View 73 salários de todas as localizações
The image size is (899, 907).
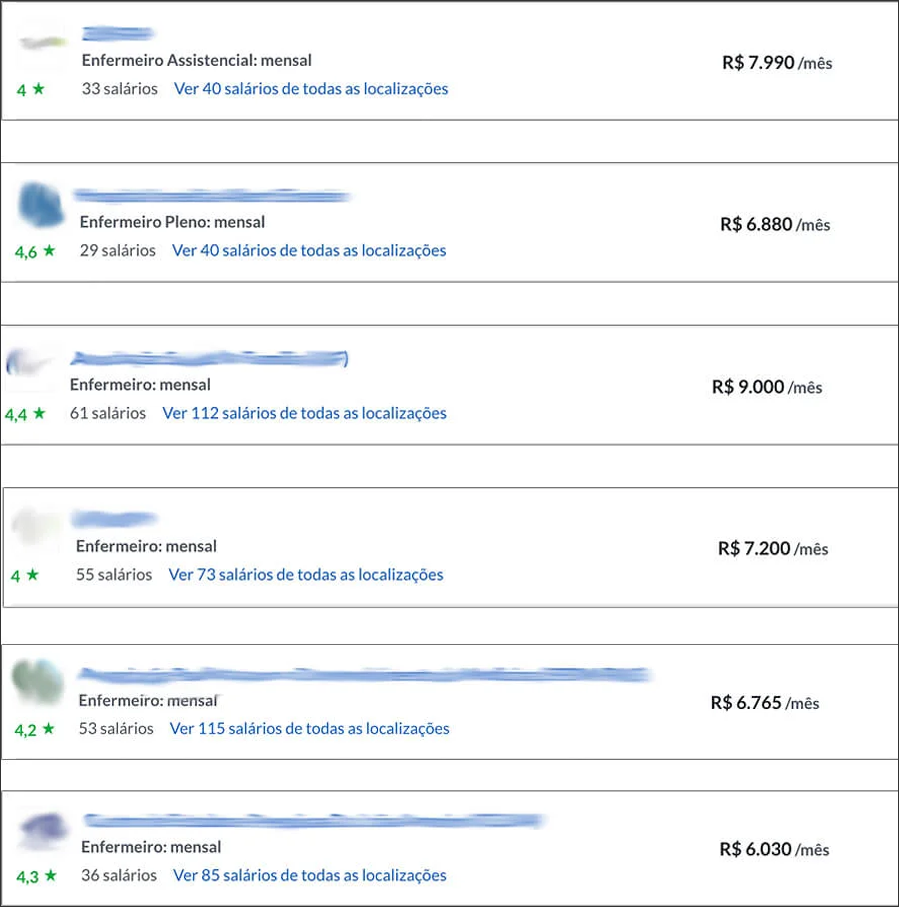[306, 575]
